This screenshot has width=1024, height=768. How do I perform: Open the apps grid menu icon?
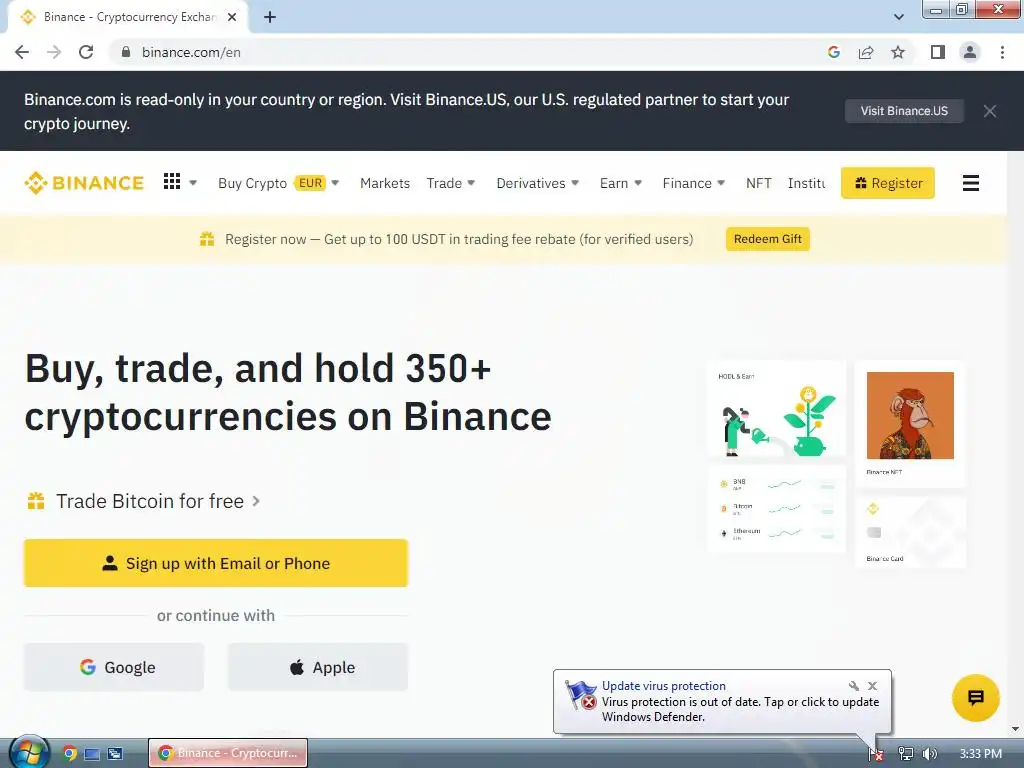pos(172,182)
